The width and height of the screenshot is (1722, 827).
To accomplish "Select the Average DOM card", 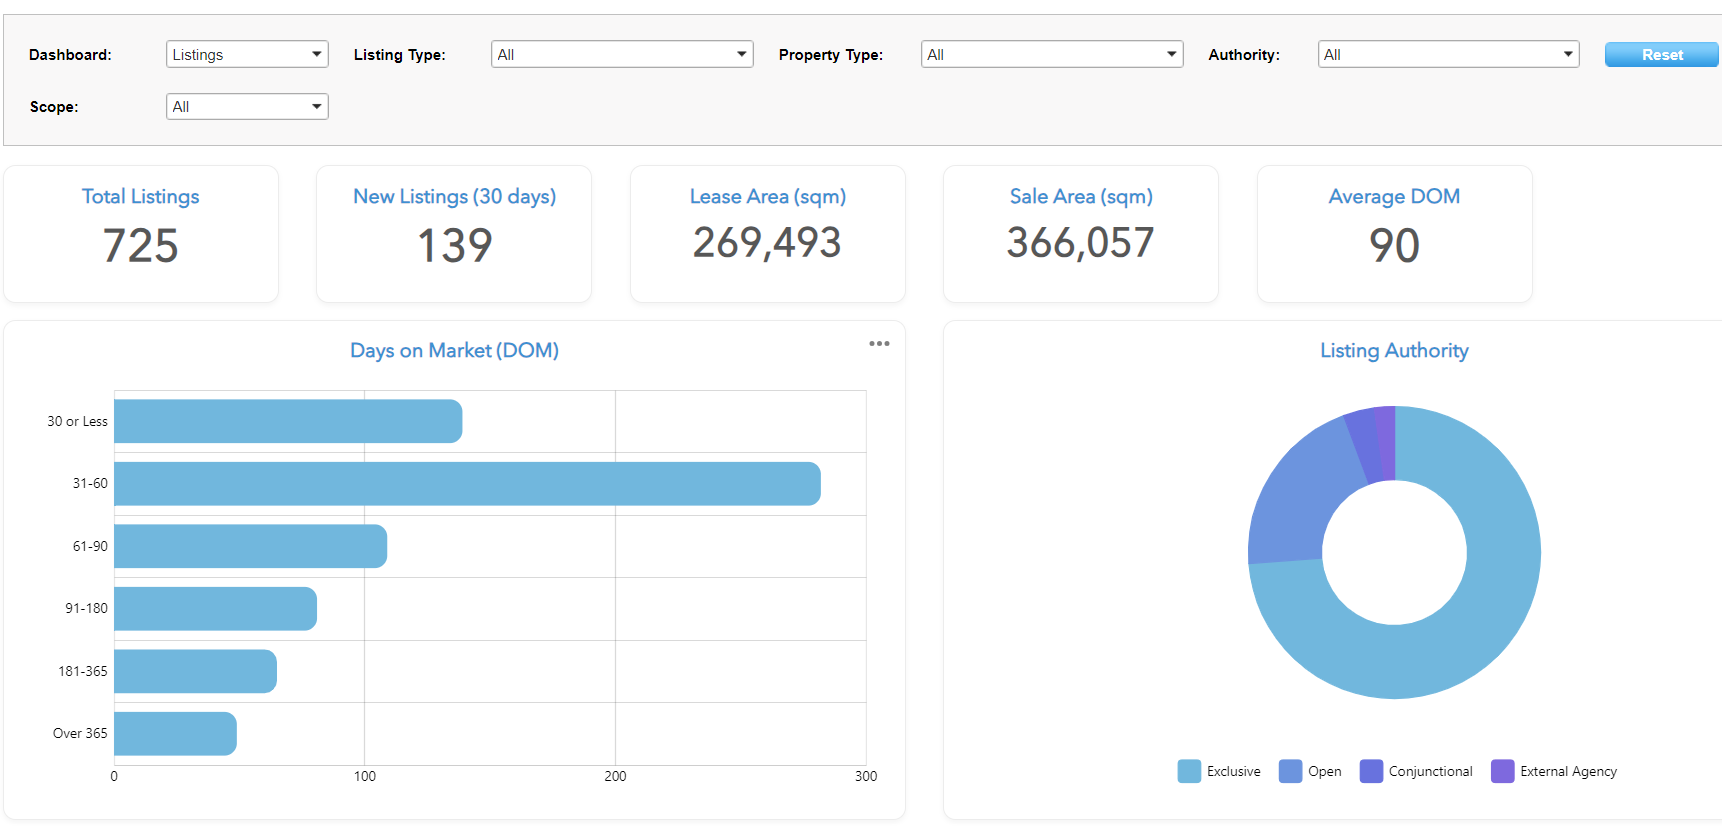I will tap(1394, 234).
